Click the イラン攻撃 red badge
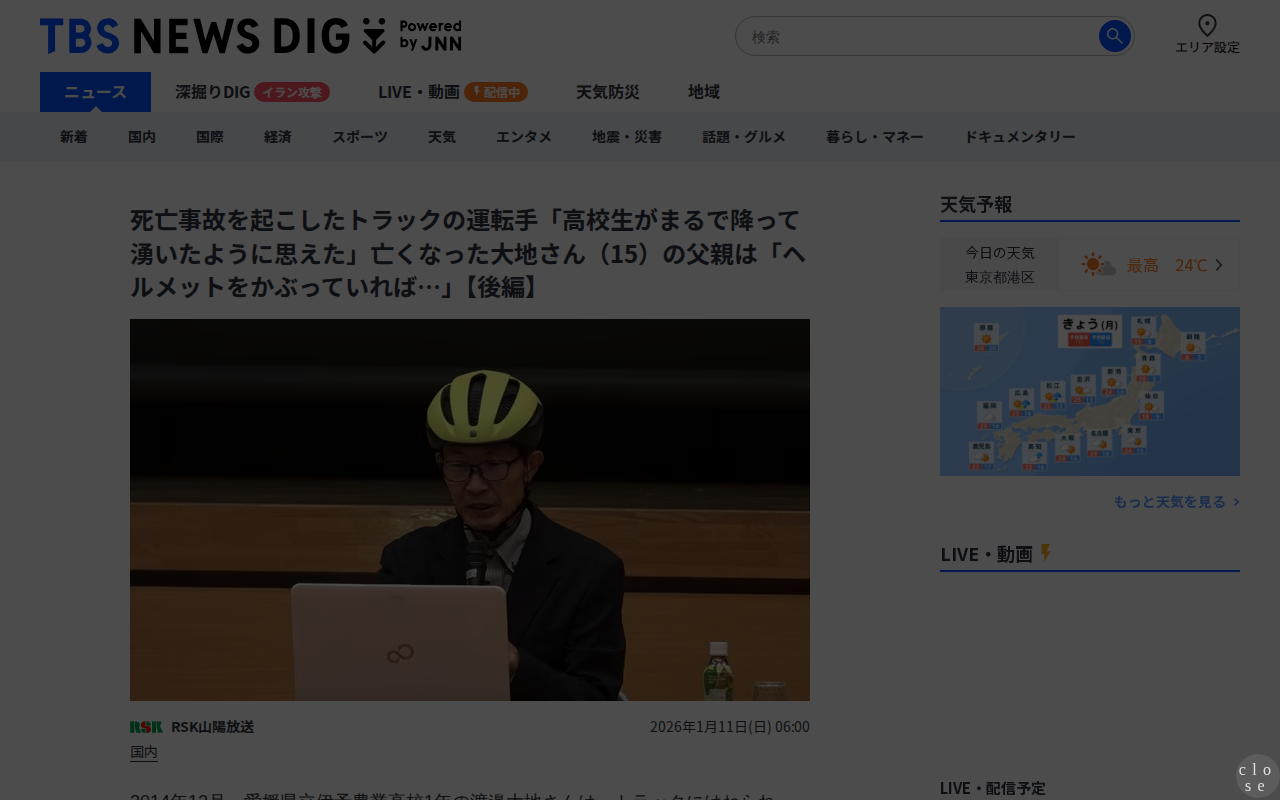 (x=292, y=92)
